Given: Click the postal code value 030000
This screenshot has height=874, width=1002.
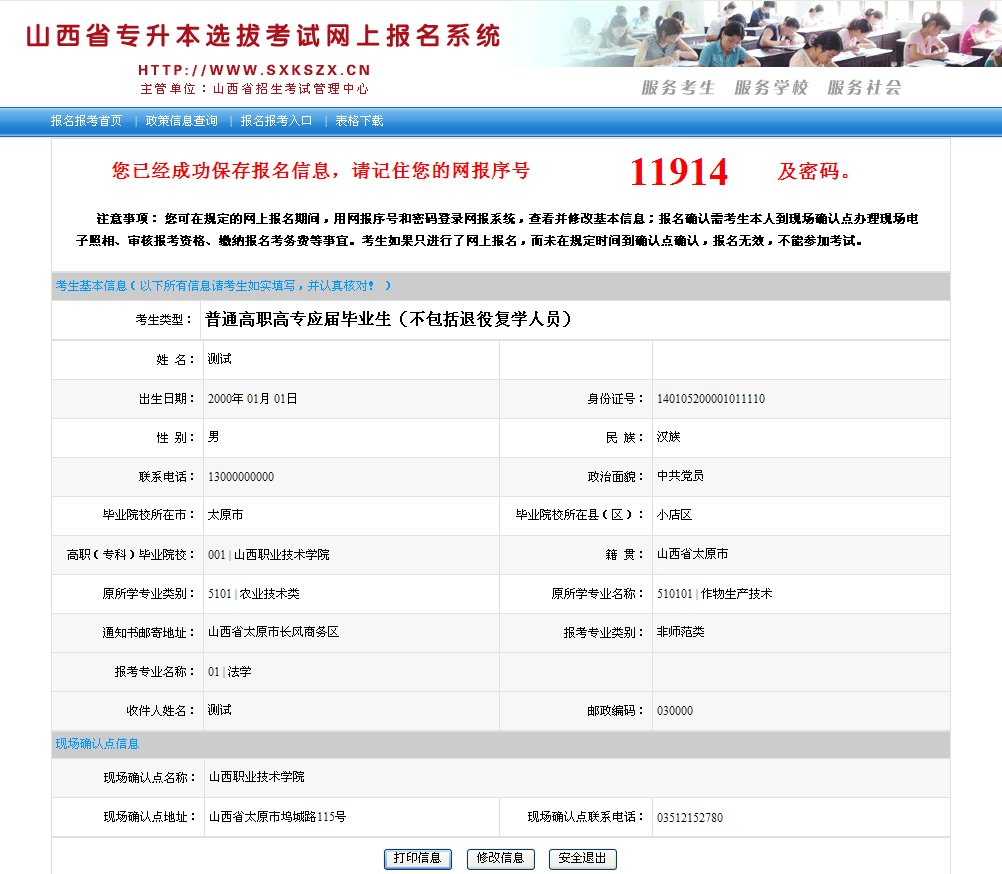Looking at the screenshot, I should 674,711.
